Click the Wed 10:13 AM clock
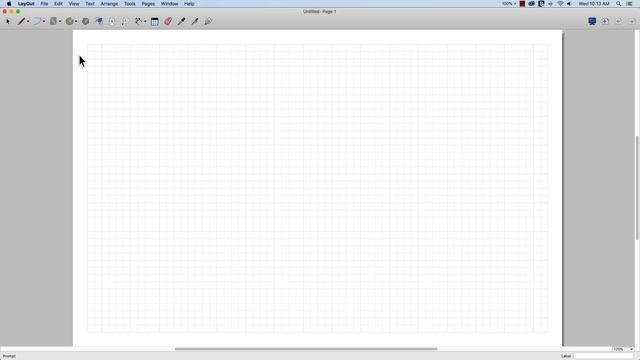Image resolution: width=640 pixels, height=360 pixels. [x=594, y=4]
